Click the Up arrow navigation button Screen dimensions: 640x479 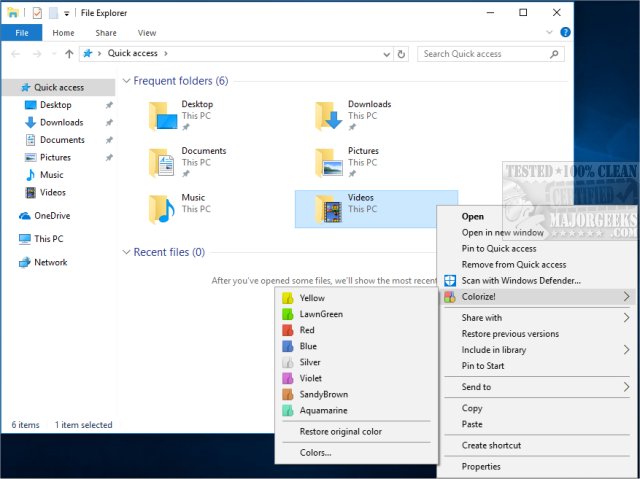[x=68, y=54]
